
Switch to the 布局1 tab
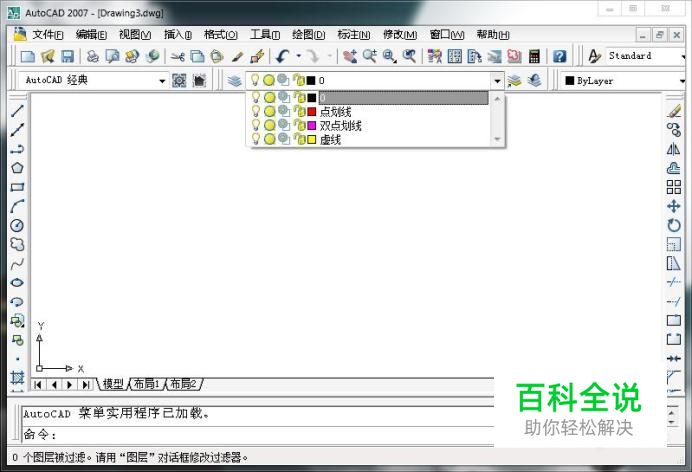[147, 384]
